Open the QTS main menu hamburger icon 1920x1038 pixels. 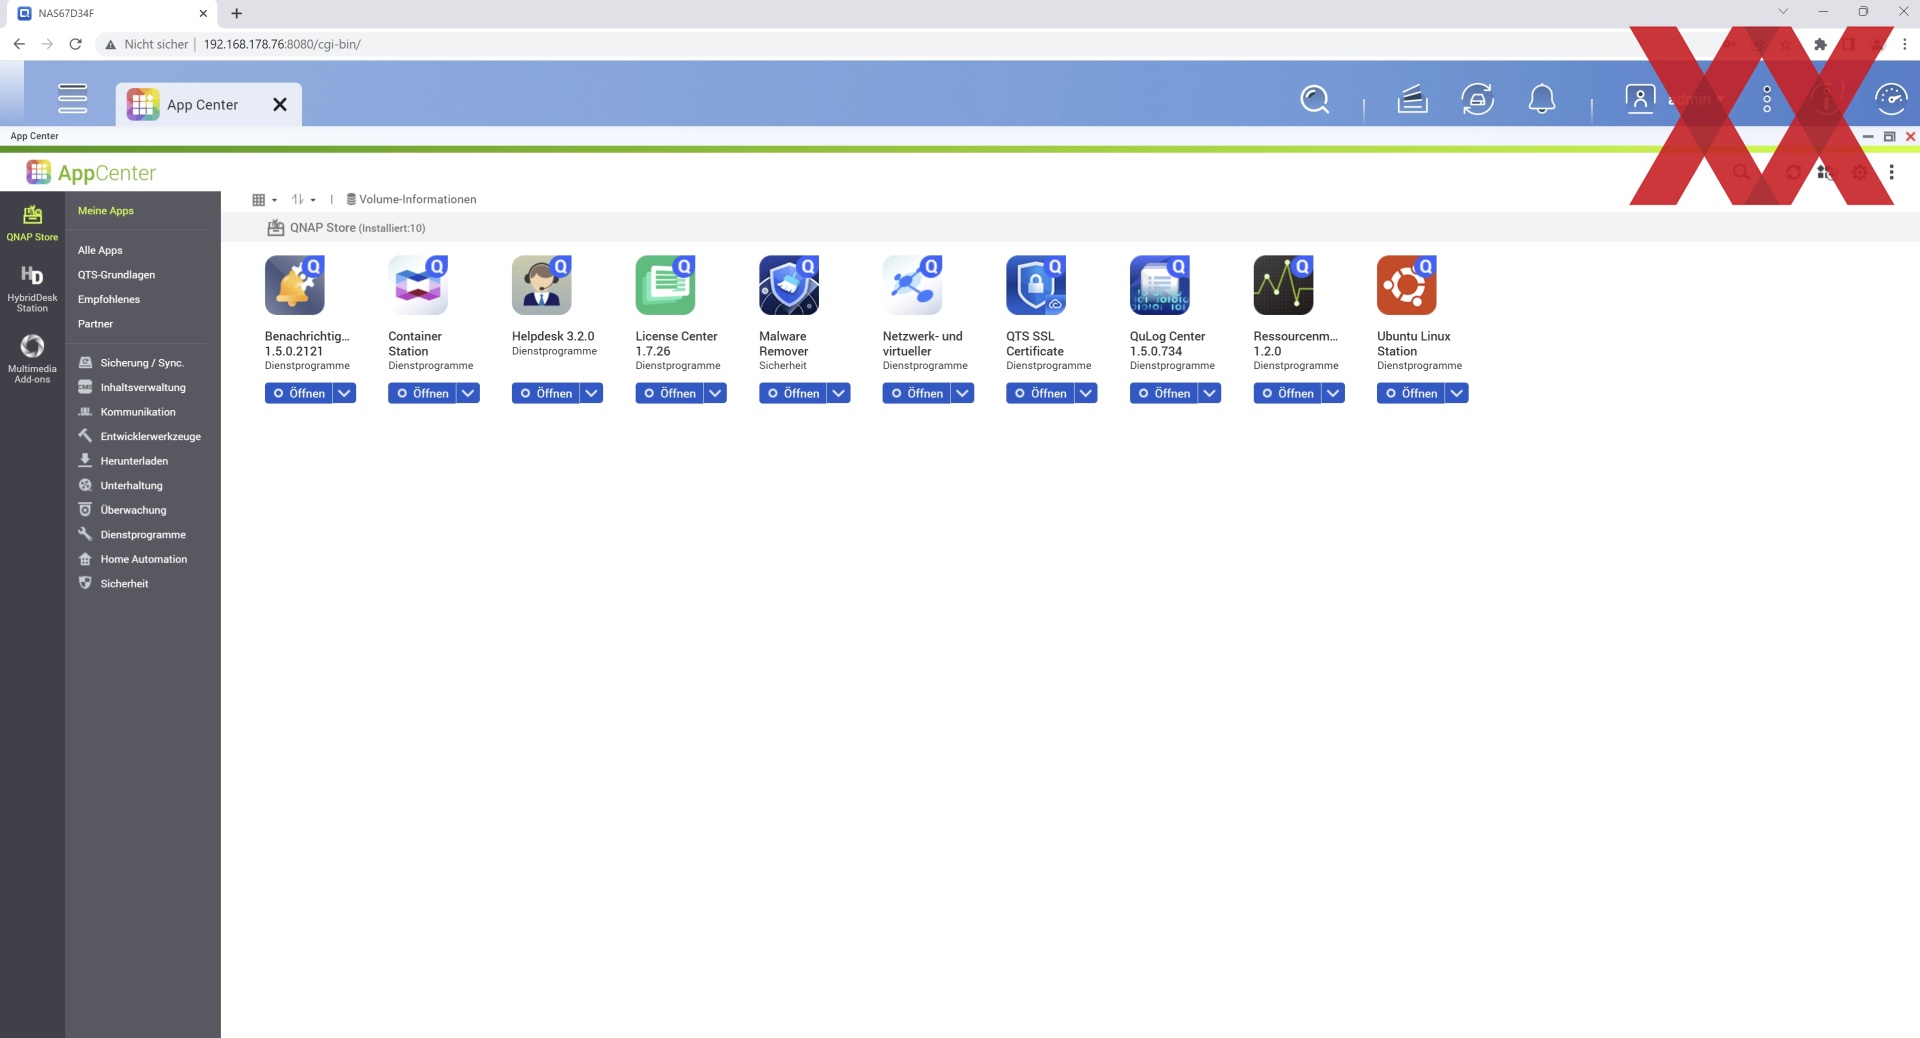tap(73, 99)
